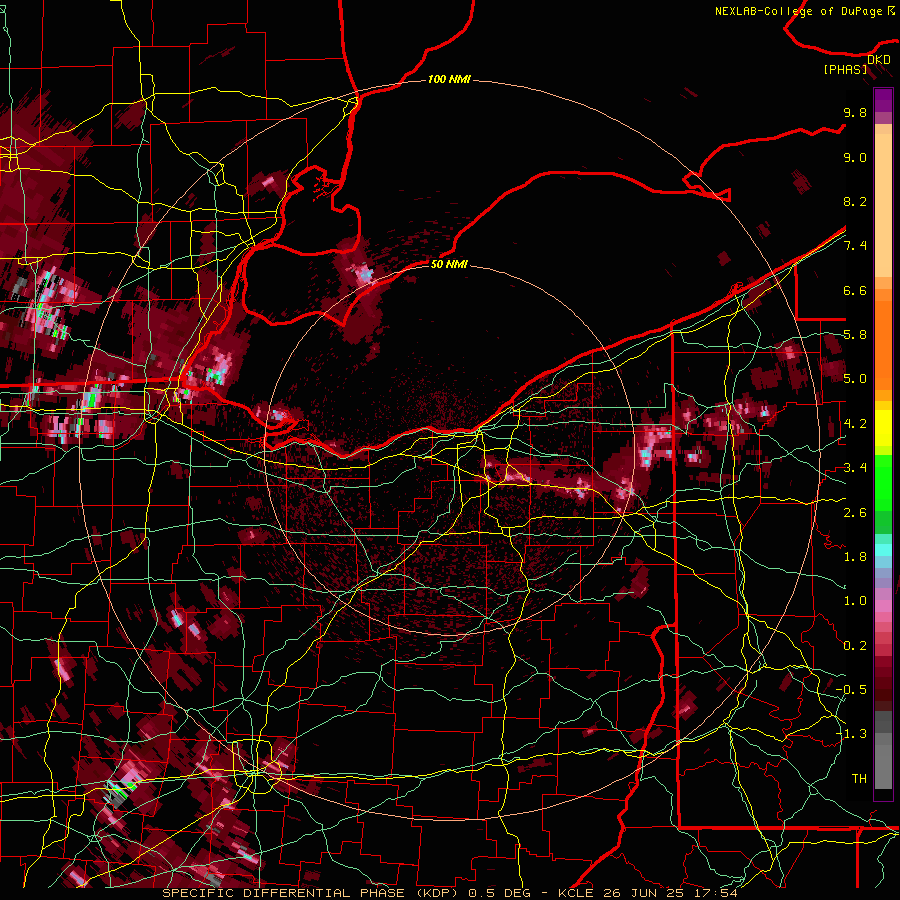900x900 pixels.
Task: Click the 9.8 value on the color scale
Action: pos(855,113)
